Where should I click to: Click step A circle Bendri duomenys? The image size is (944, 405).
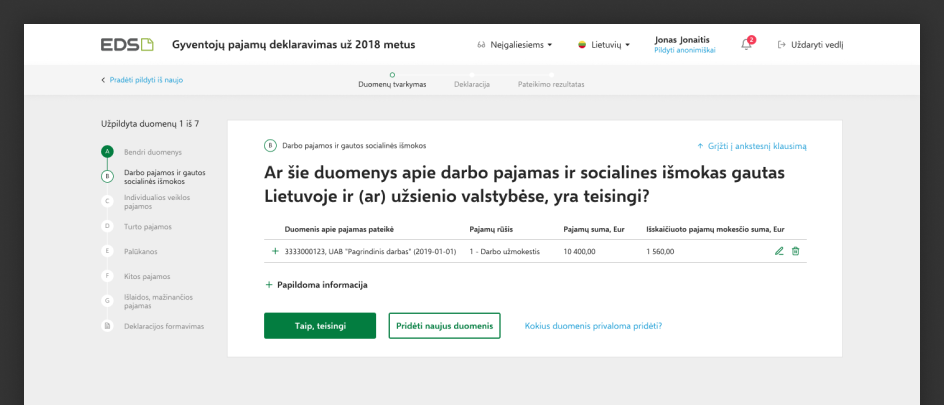point(107,152)
